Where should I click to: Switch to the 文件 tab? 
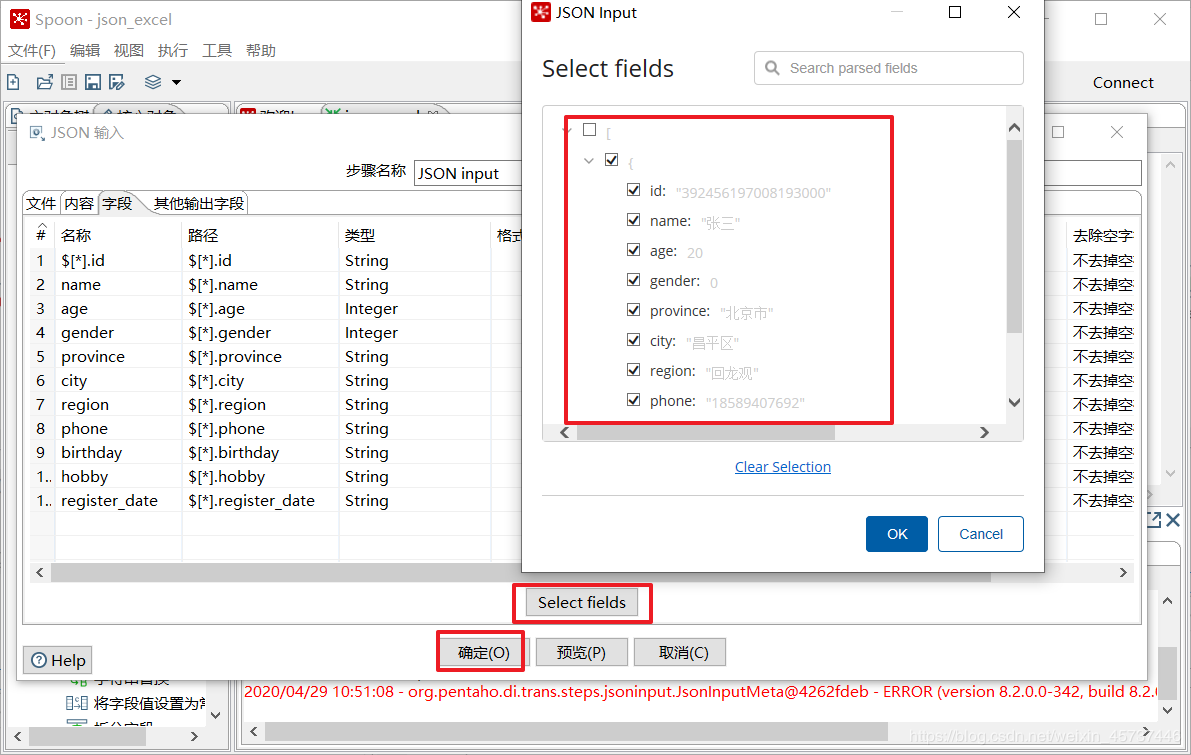click(41, 204)
